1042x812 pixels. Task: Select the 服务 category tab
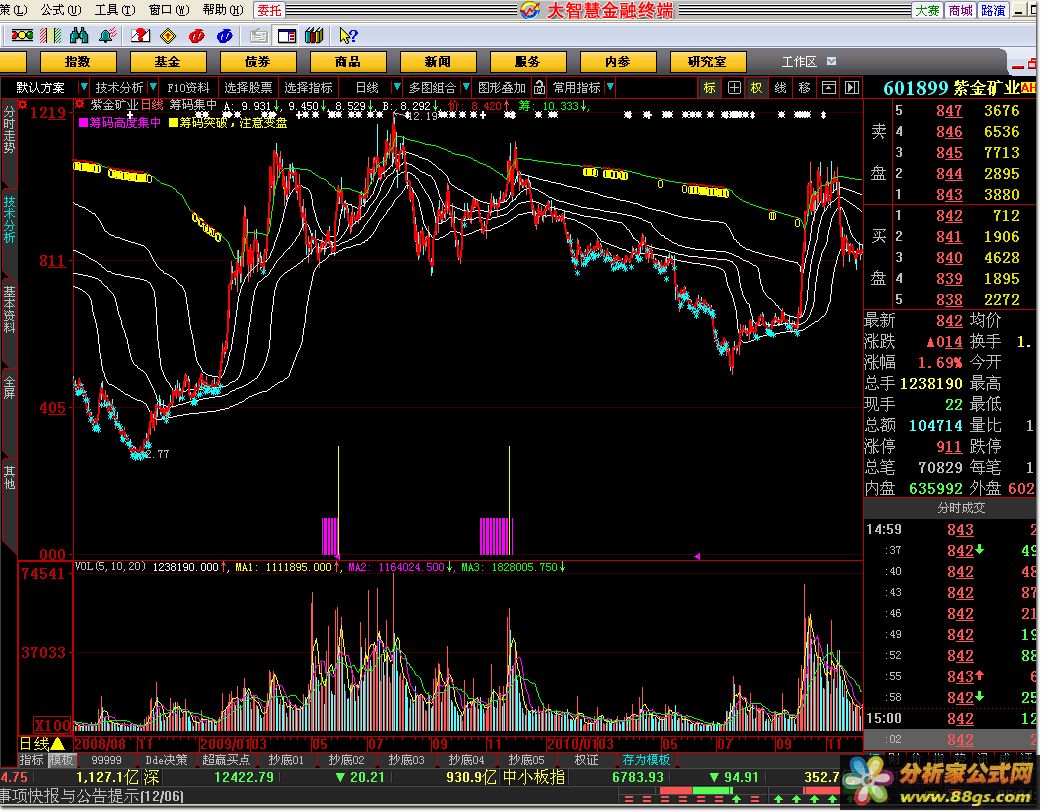(x=528, y=62)
